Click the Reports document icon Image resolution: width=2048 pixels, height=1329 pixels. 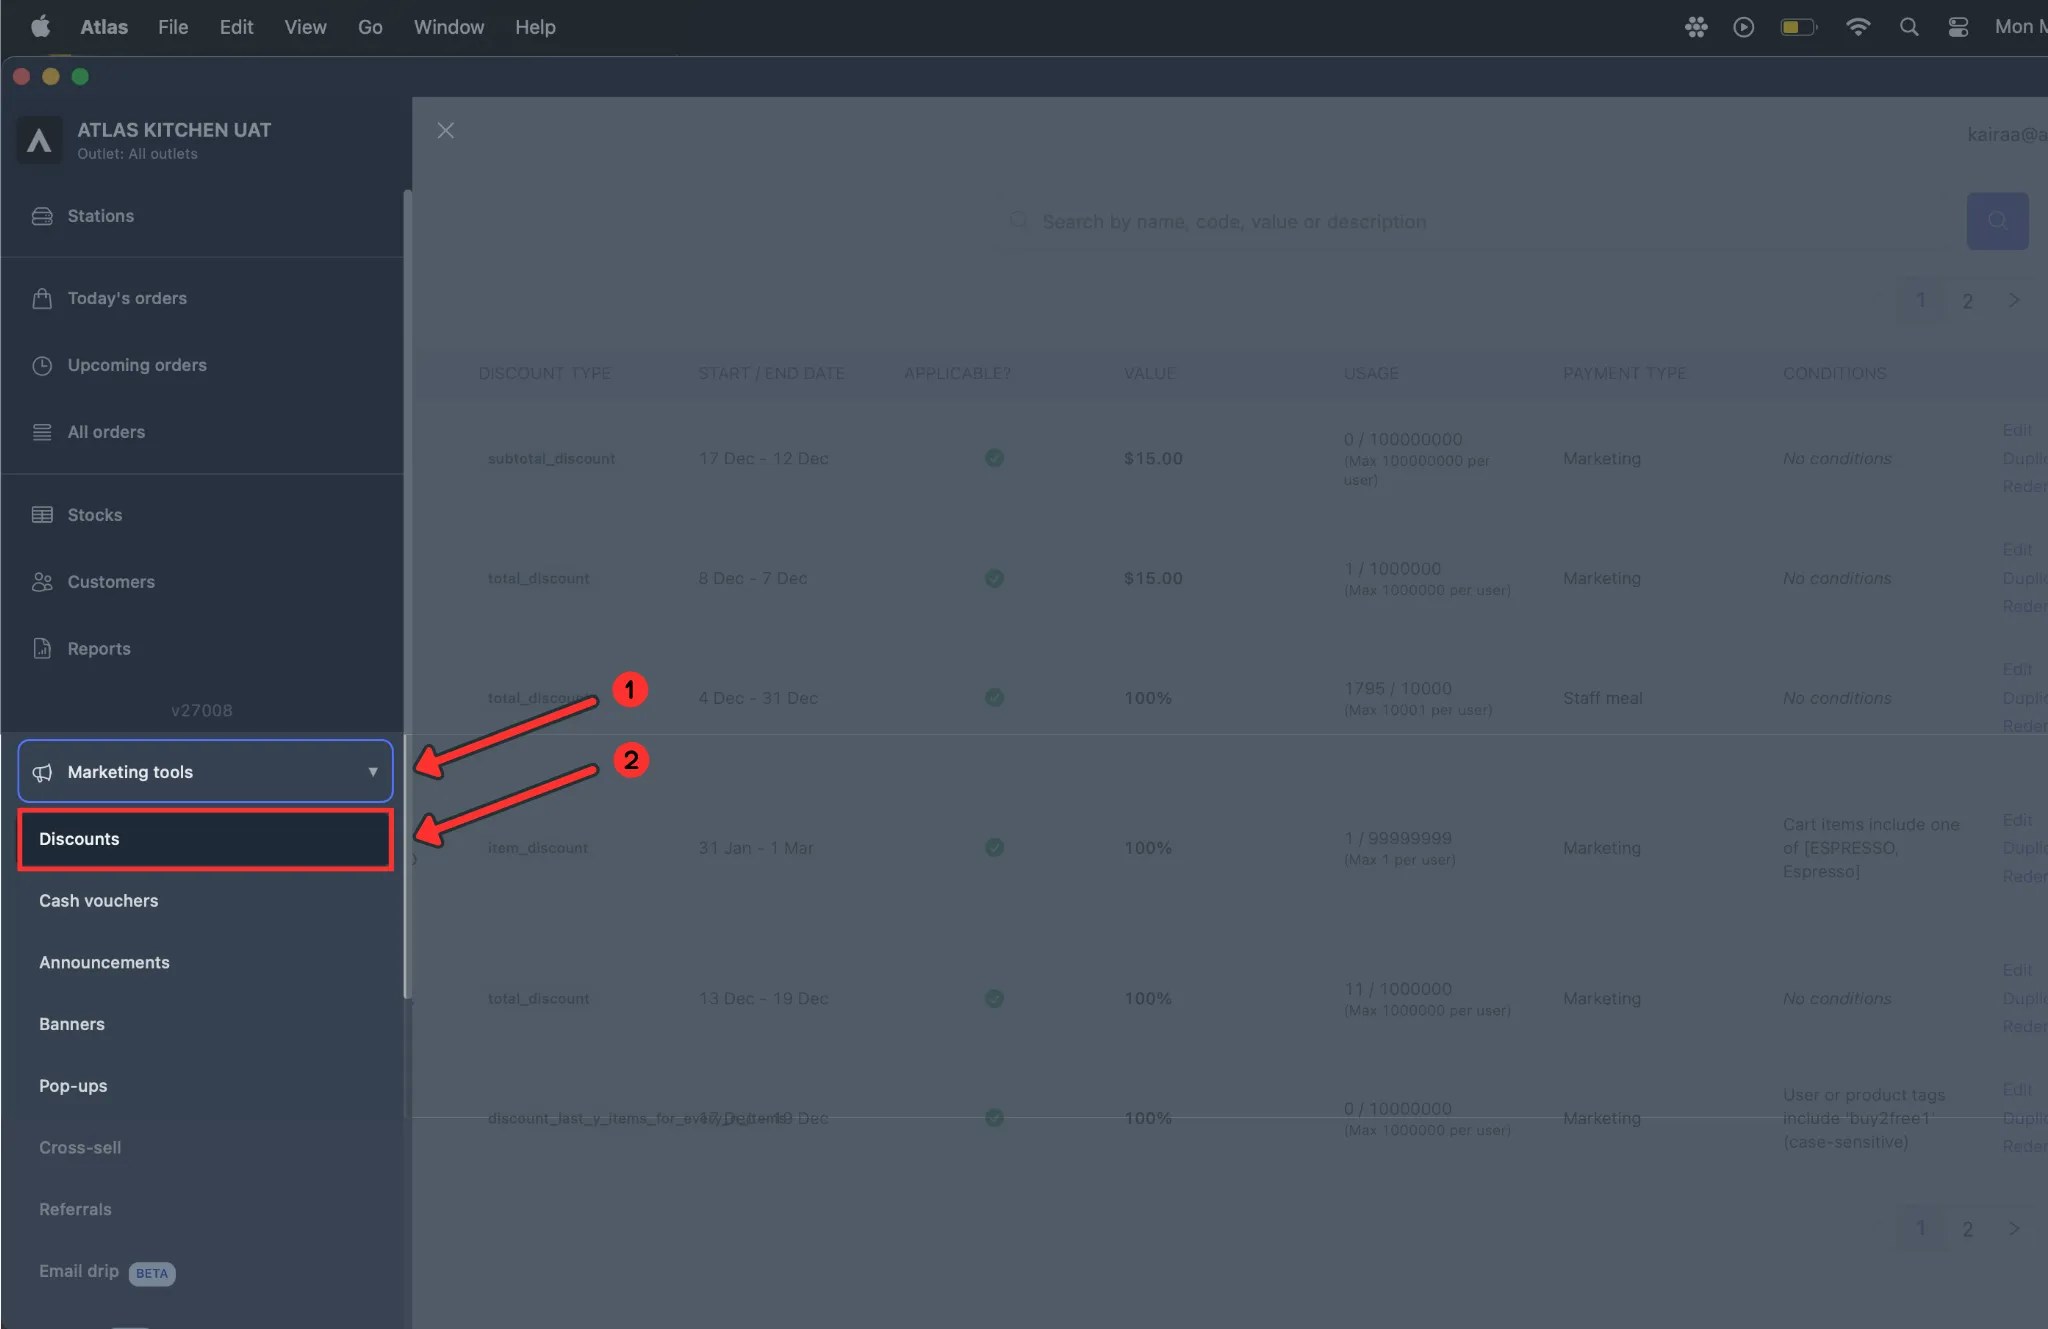(x=42, y=649)
